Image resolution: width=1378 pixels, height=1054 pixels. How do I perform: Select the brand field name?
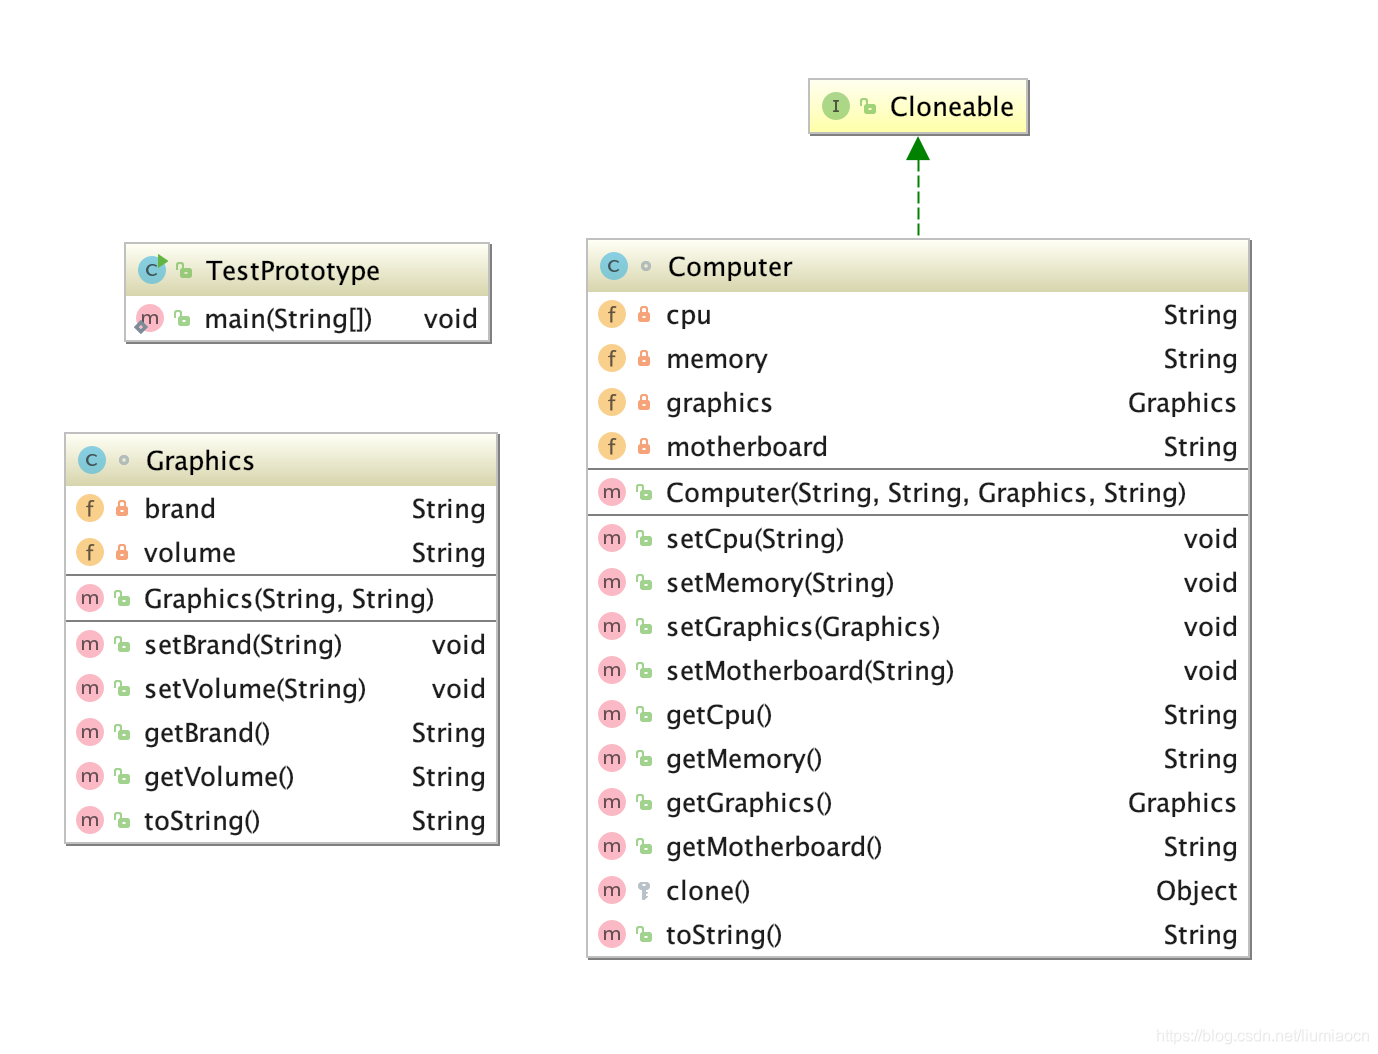pos(180,509)
